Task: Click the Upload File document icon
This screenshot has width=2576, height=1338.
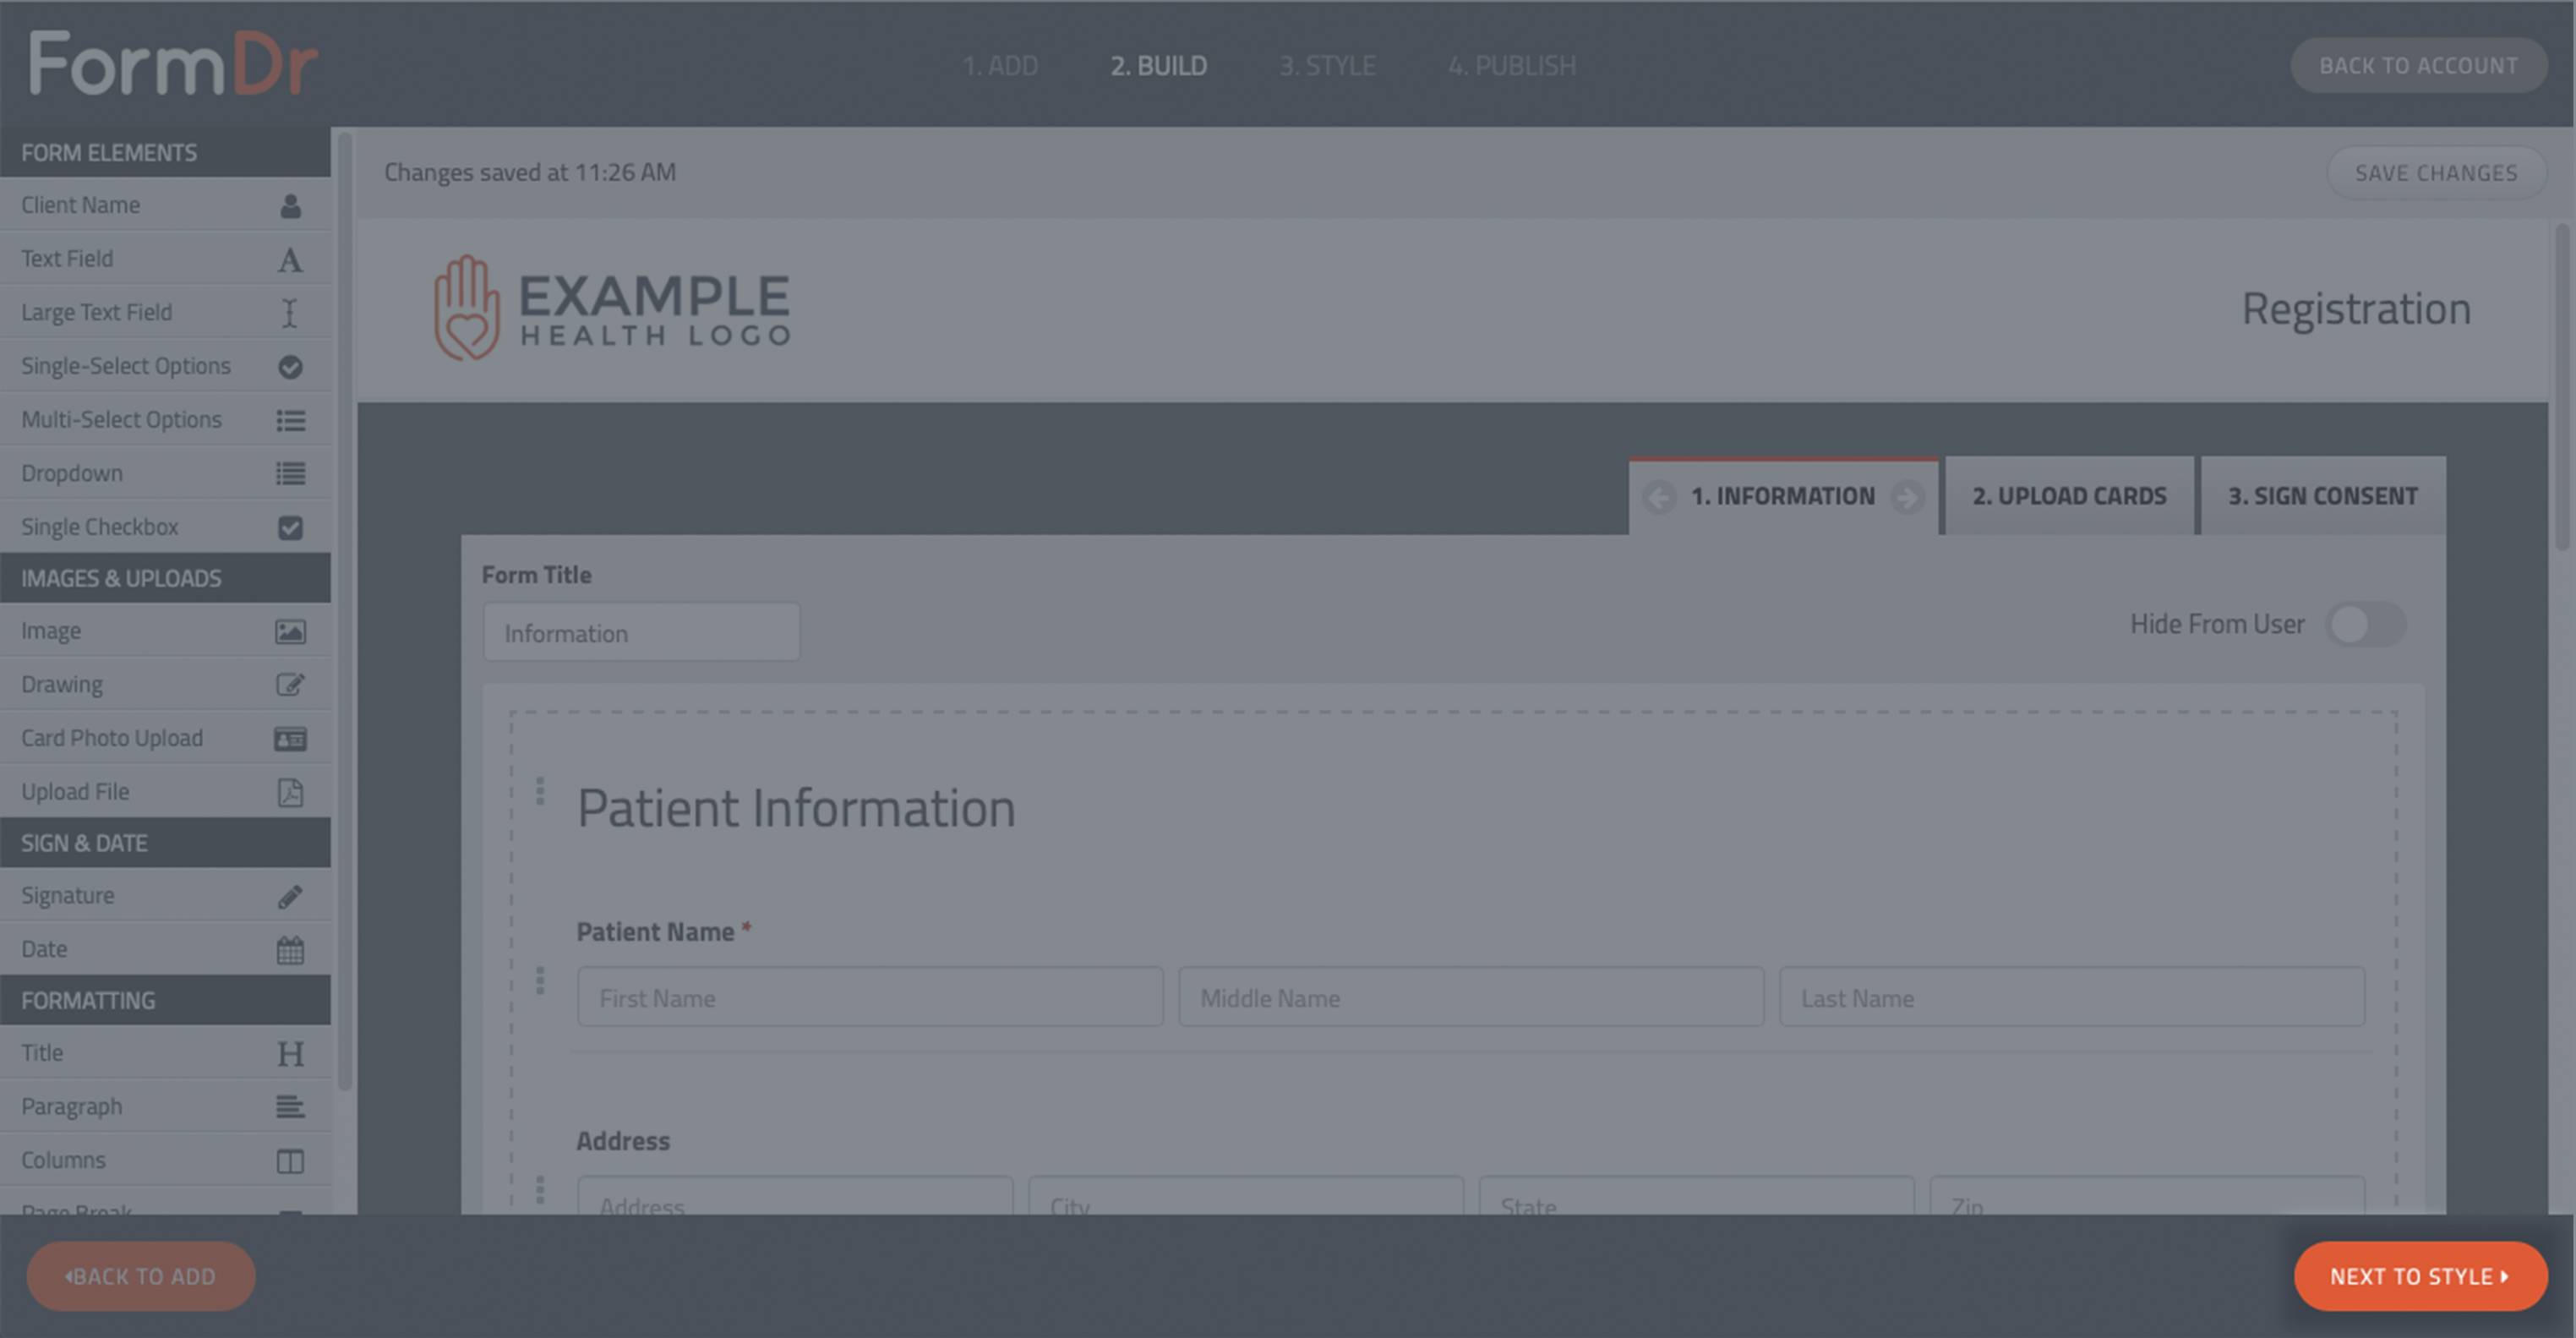Action: [290, 793]
